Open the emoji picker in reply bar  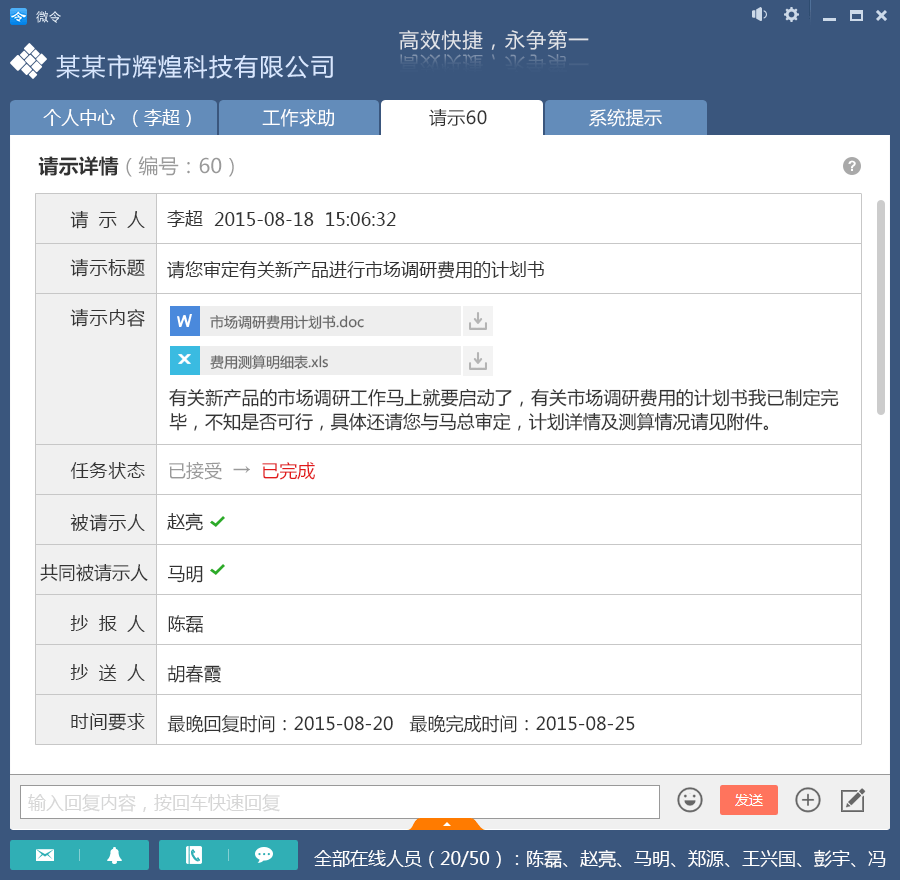[x=690, y=800]
